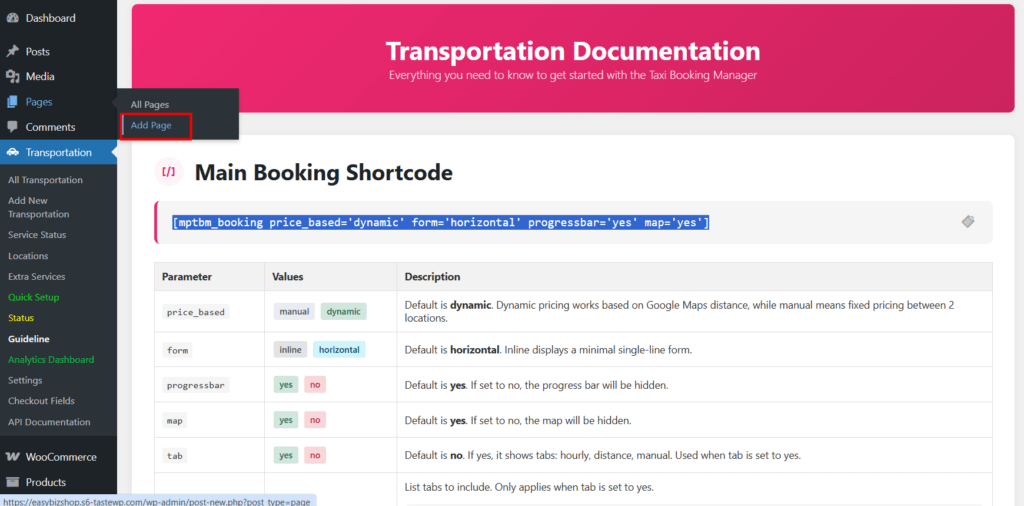Click the 'horizontal' value badge
Viewport: 1024px width, 506px height.
[x=339, y=350]
